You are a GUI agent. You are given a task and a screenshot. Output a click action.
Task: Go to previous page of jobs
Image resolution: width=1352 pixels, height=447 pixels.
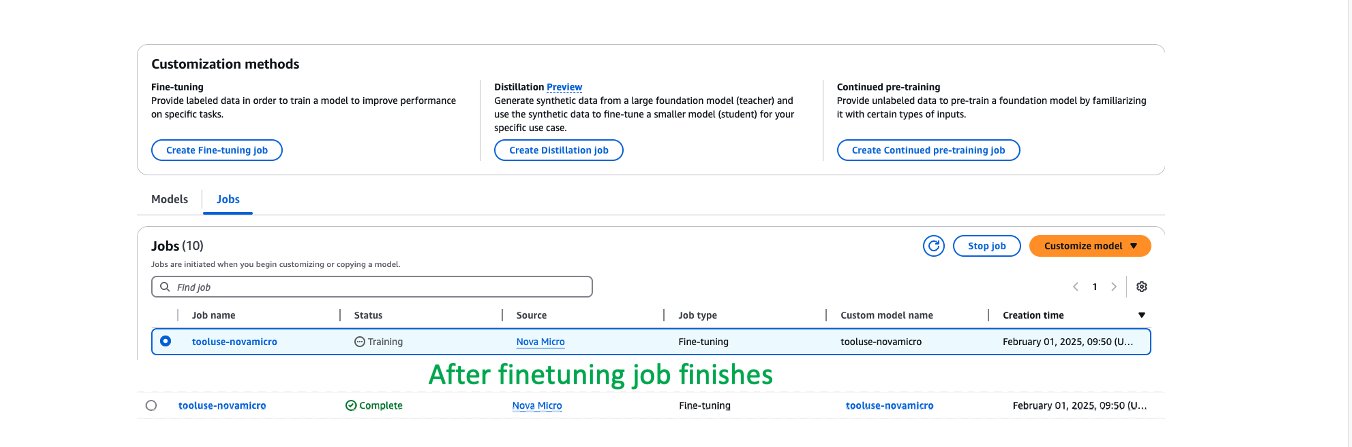click(1075, 287)
